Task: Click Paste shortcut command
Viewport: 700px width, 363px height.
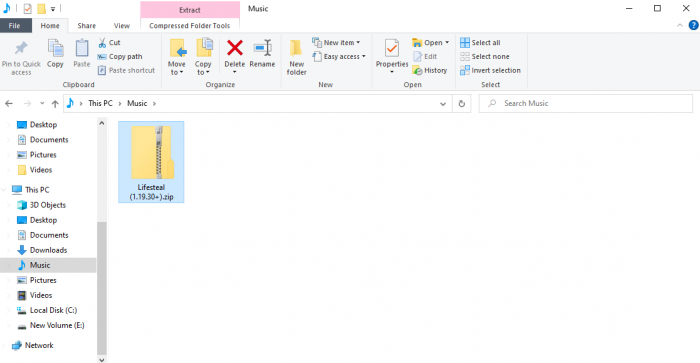Action: tap(126, 71)
